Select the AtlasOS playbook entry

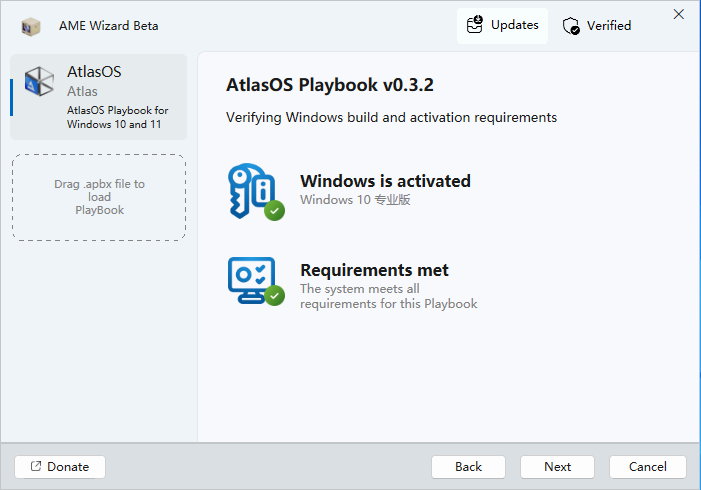point(98,97)
